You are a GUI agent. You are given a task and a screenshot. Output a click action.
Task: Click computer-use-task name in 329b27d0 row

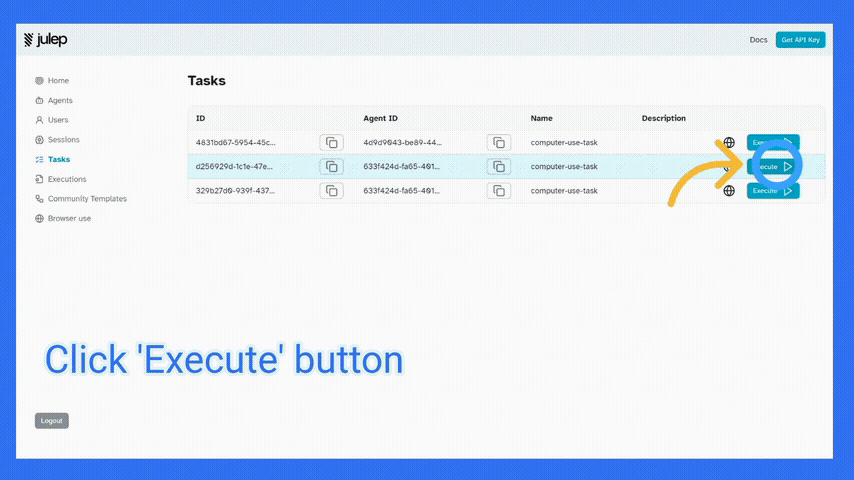[564, 191]
